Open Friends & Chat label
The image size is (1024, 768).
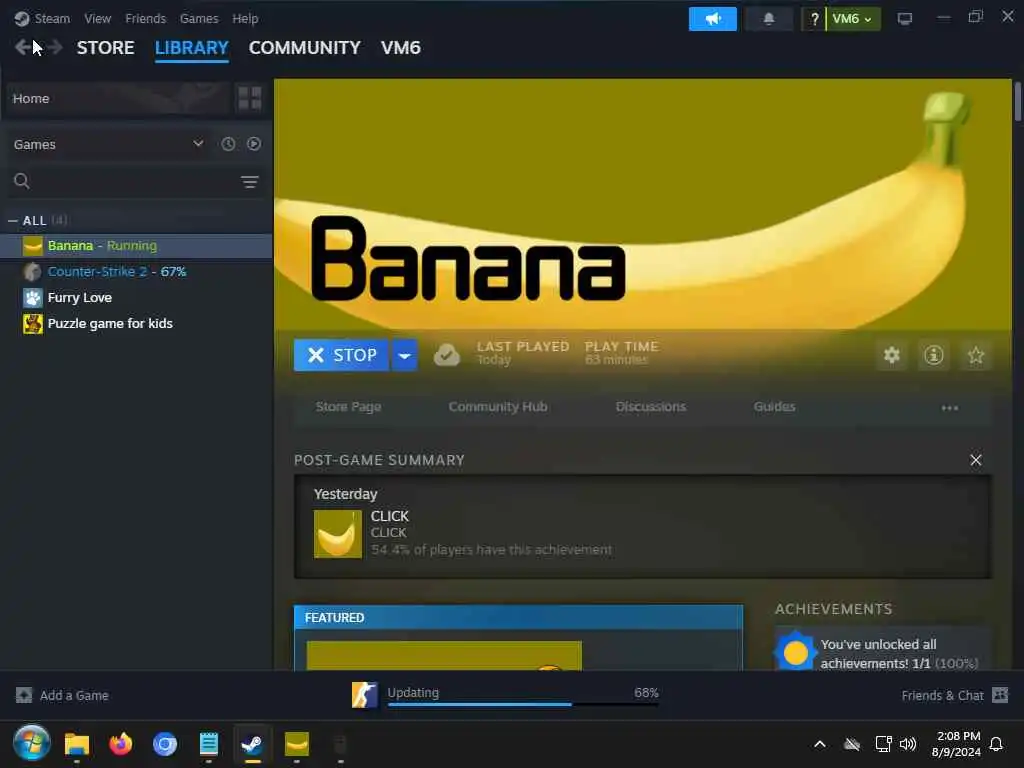coord(942,696)
